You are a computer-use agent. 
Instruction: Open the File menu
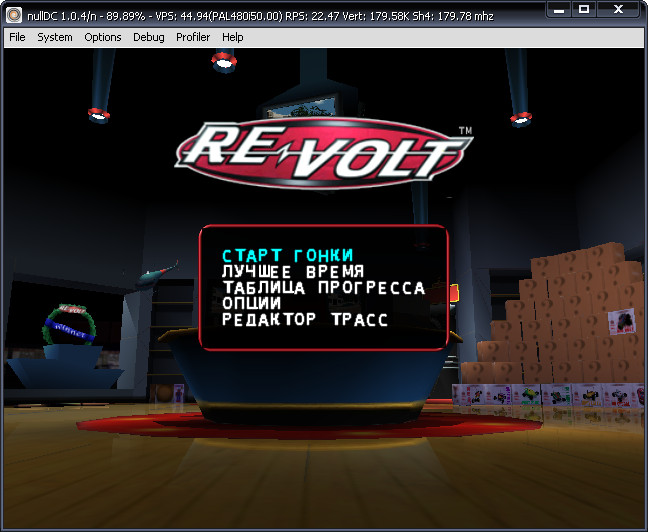click(x=17, y=37)
